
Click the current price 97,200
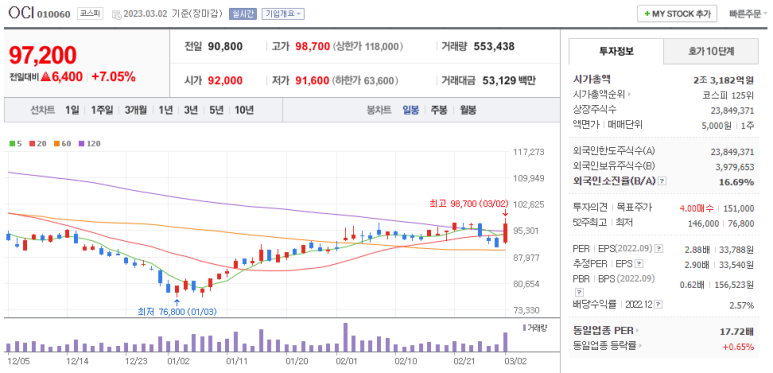(x=42, y=55)
